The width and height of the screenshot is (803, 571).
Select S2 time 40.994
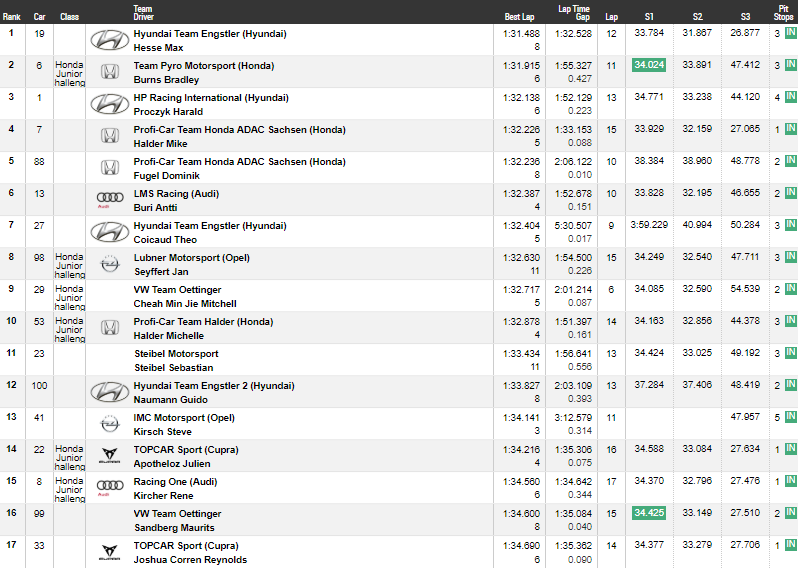click(x=697, y=225)
